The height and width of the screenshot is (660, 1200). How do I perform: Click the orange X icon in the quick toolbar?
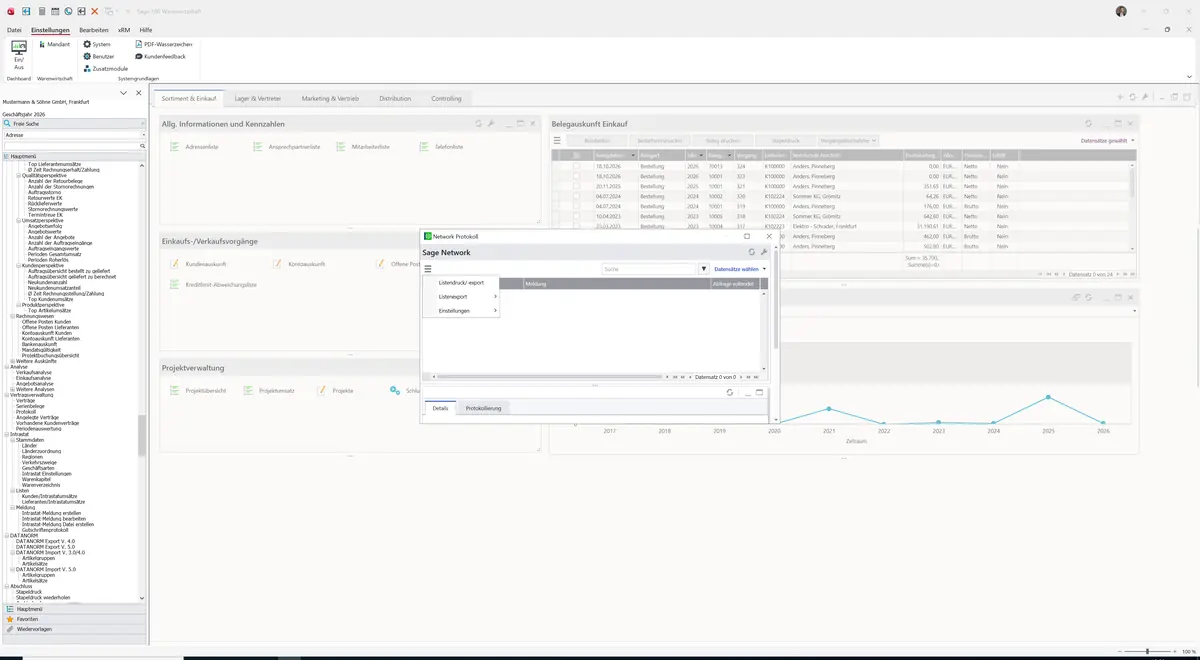pyautogui.click(x=94, y=10)
